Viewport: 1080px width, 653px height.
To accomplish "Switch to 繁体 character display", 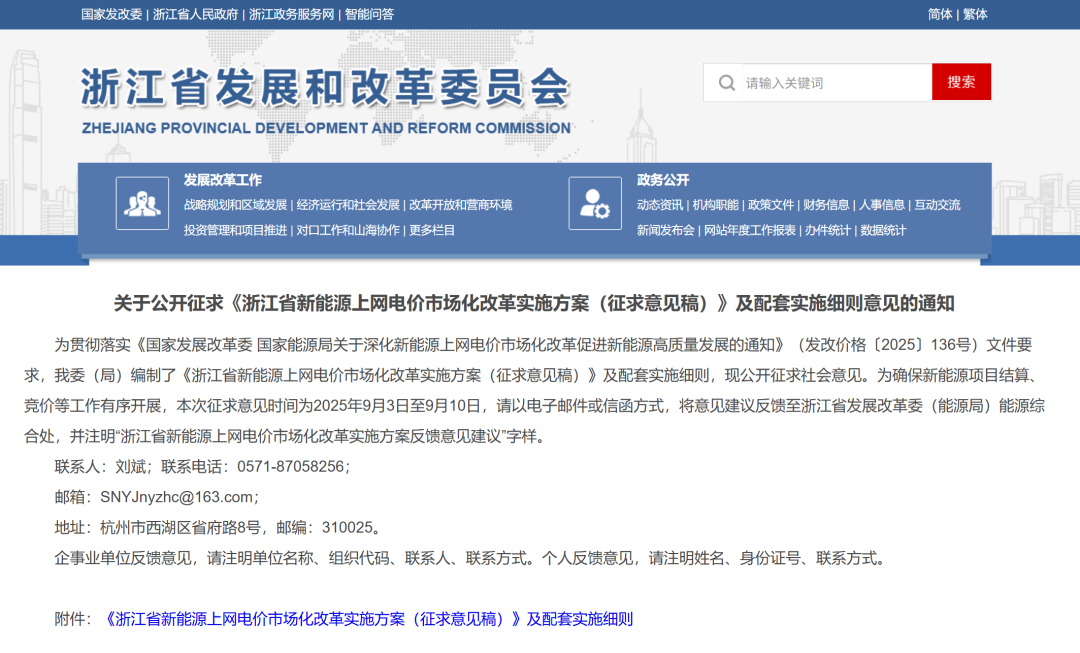I will (x=974, y=15).
